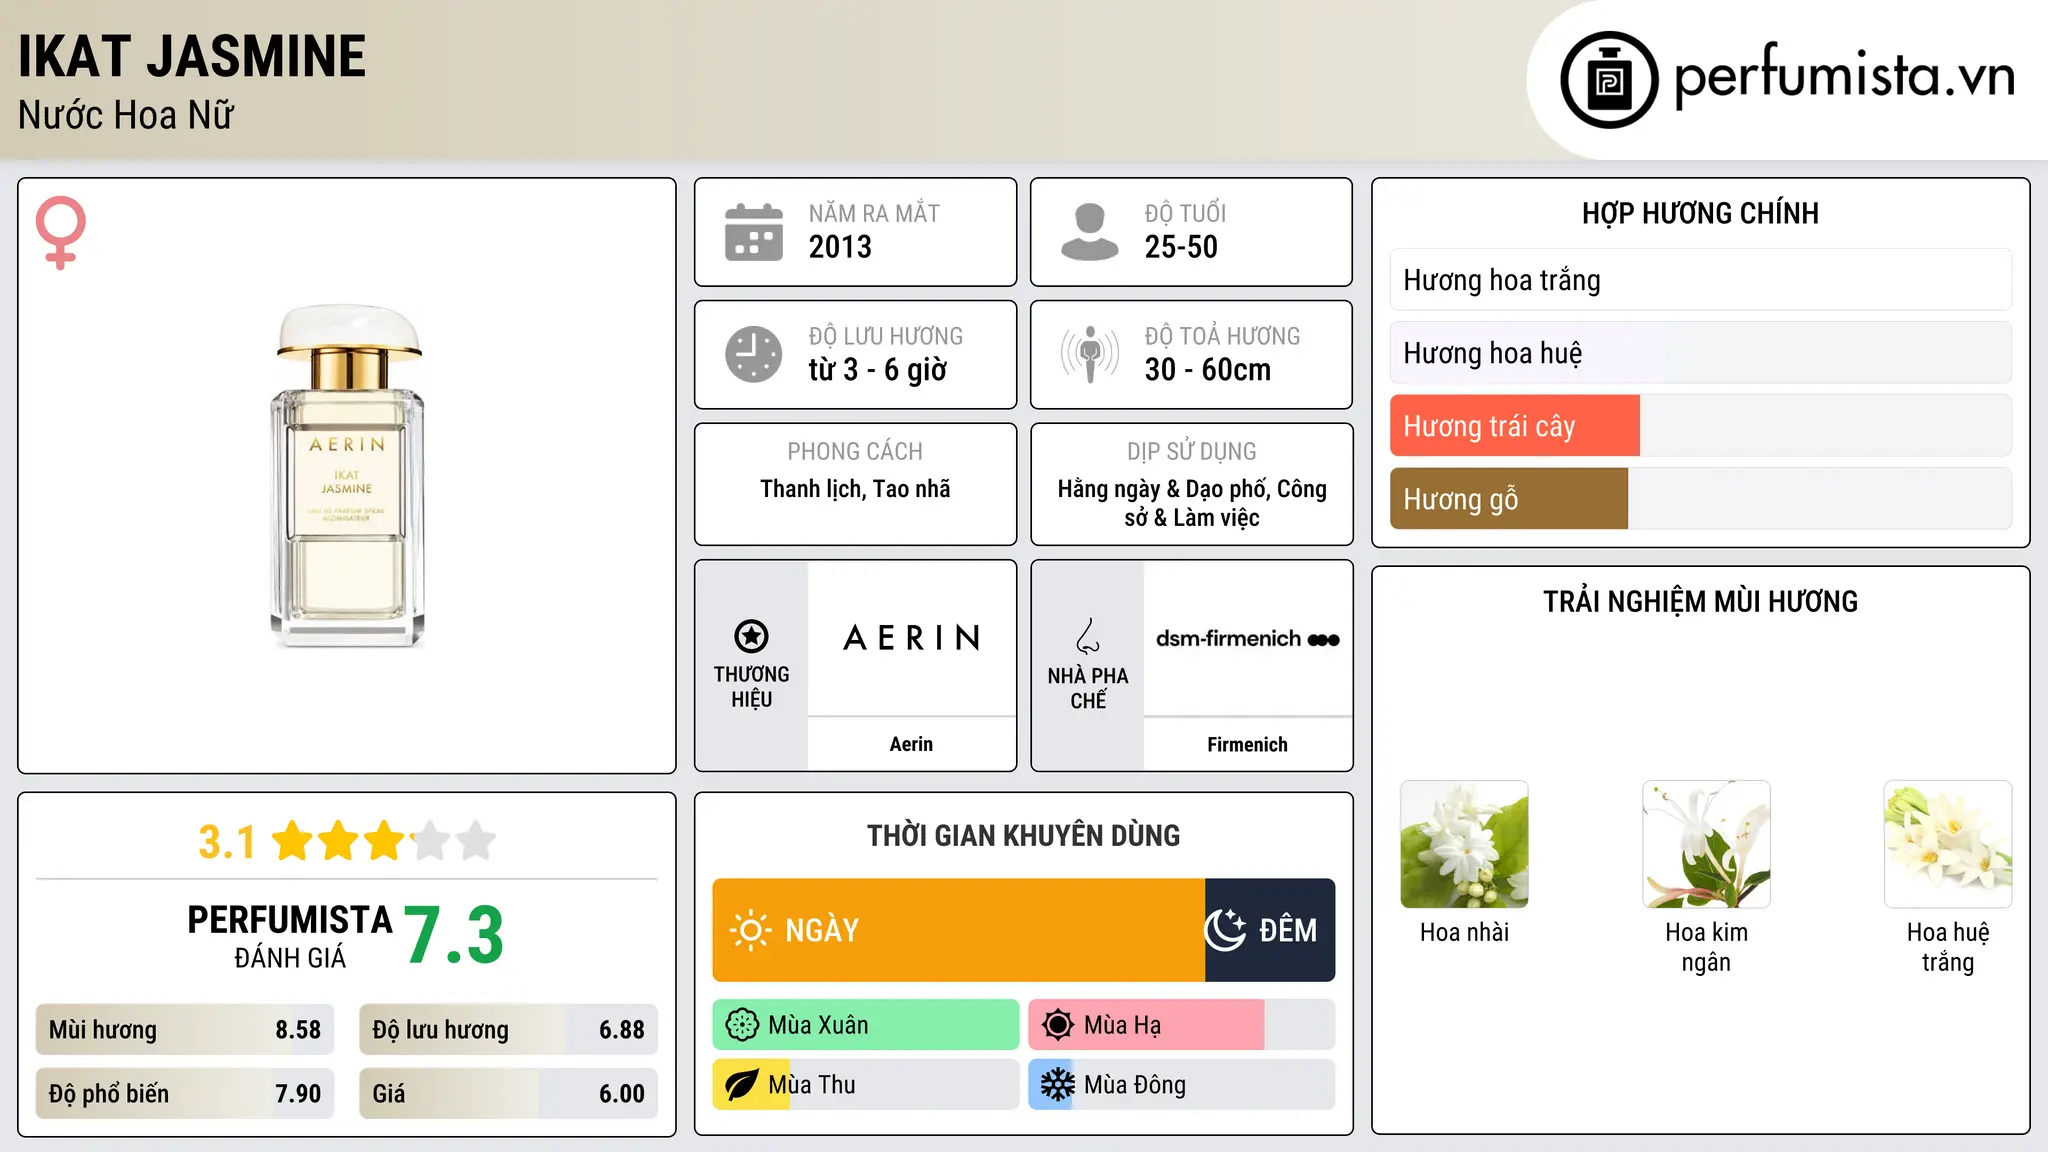Screen dimensions: 2048x1152
Task: Click the sillage value 30 - 60cm
Action: (1208, 370)
